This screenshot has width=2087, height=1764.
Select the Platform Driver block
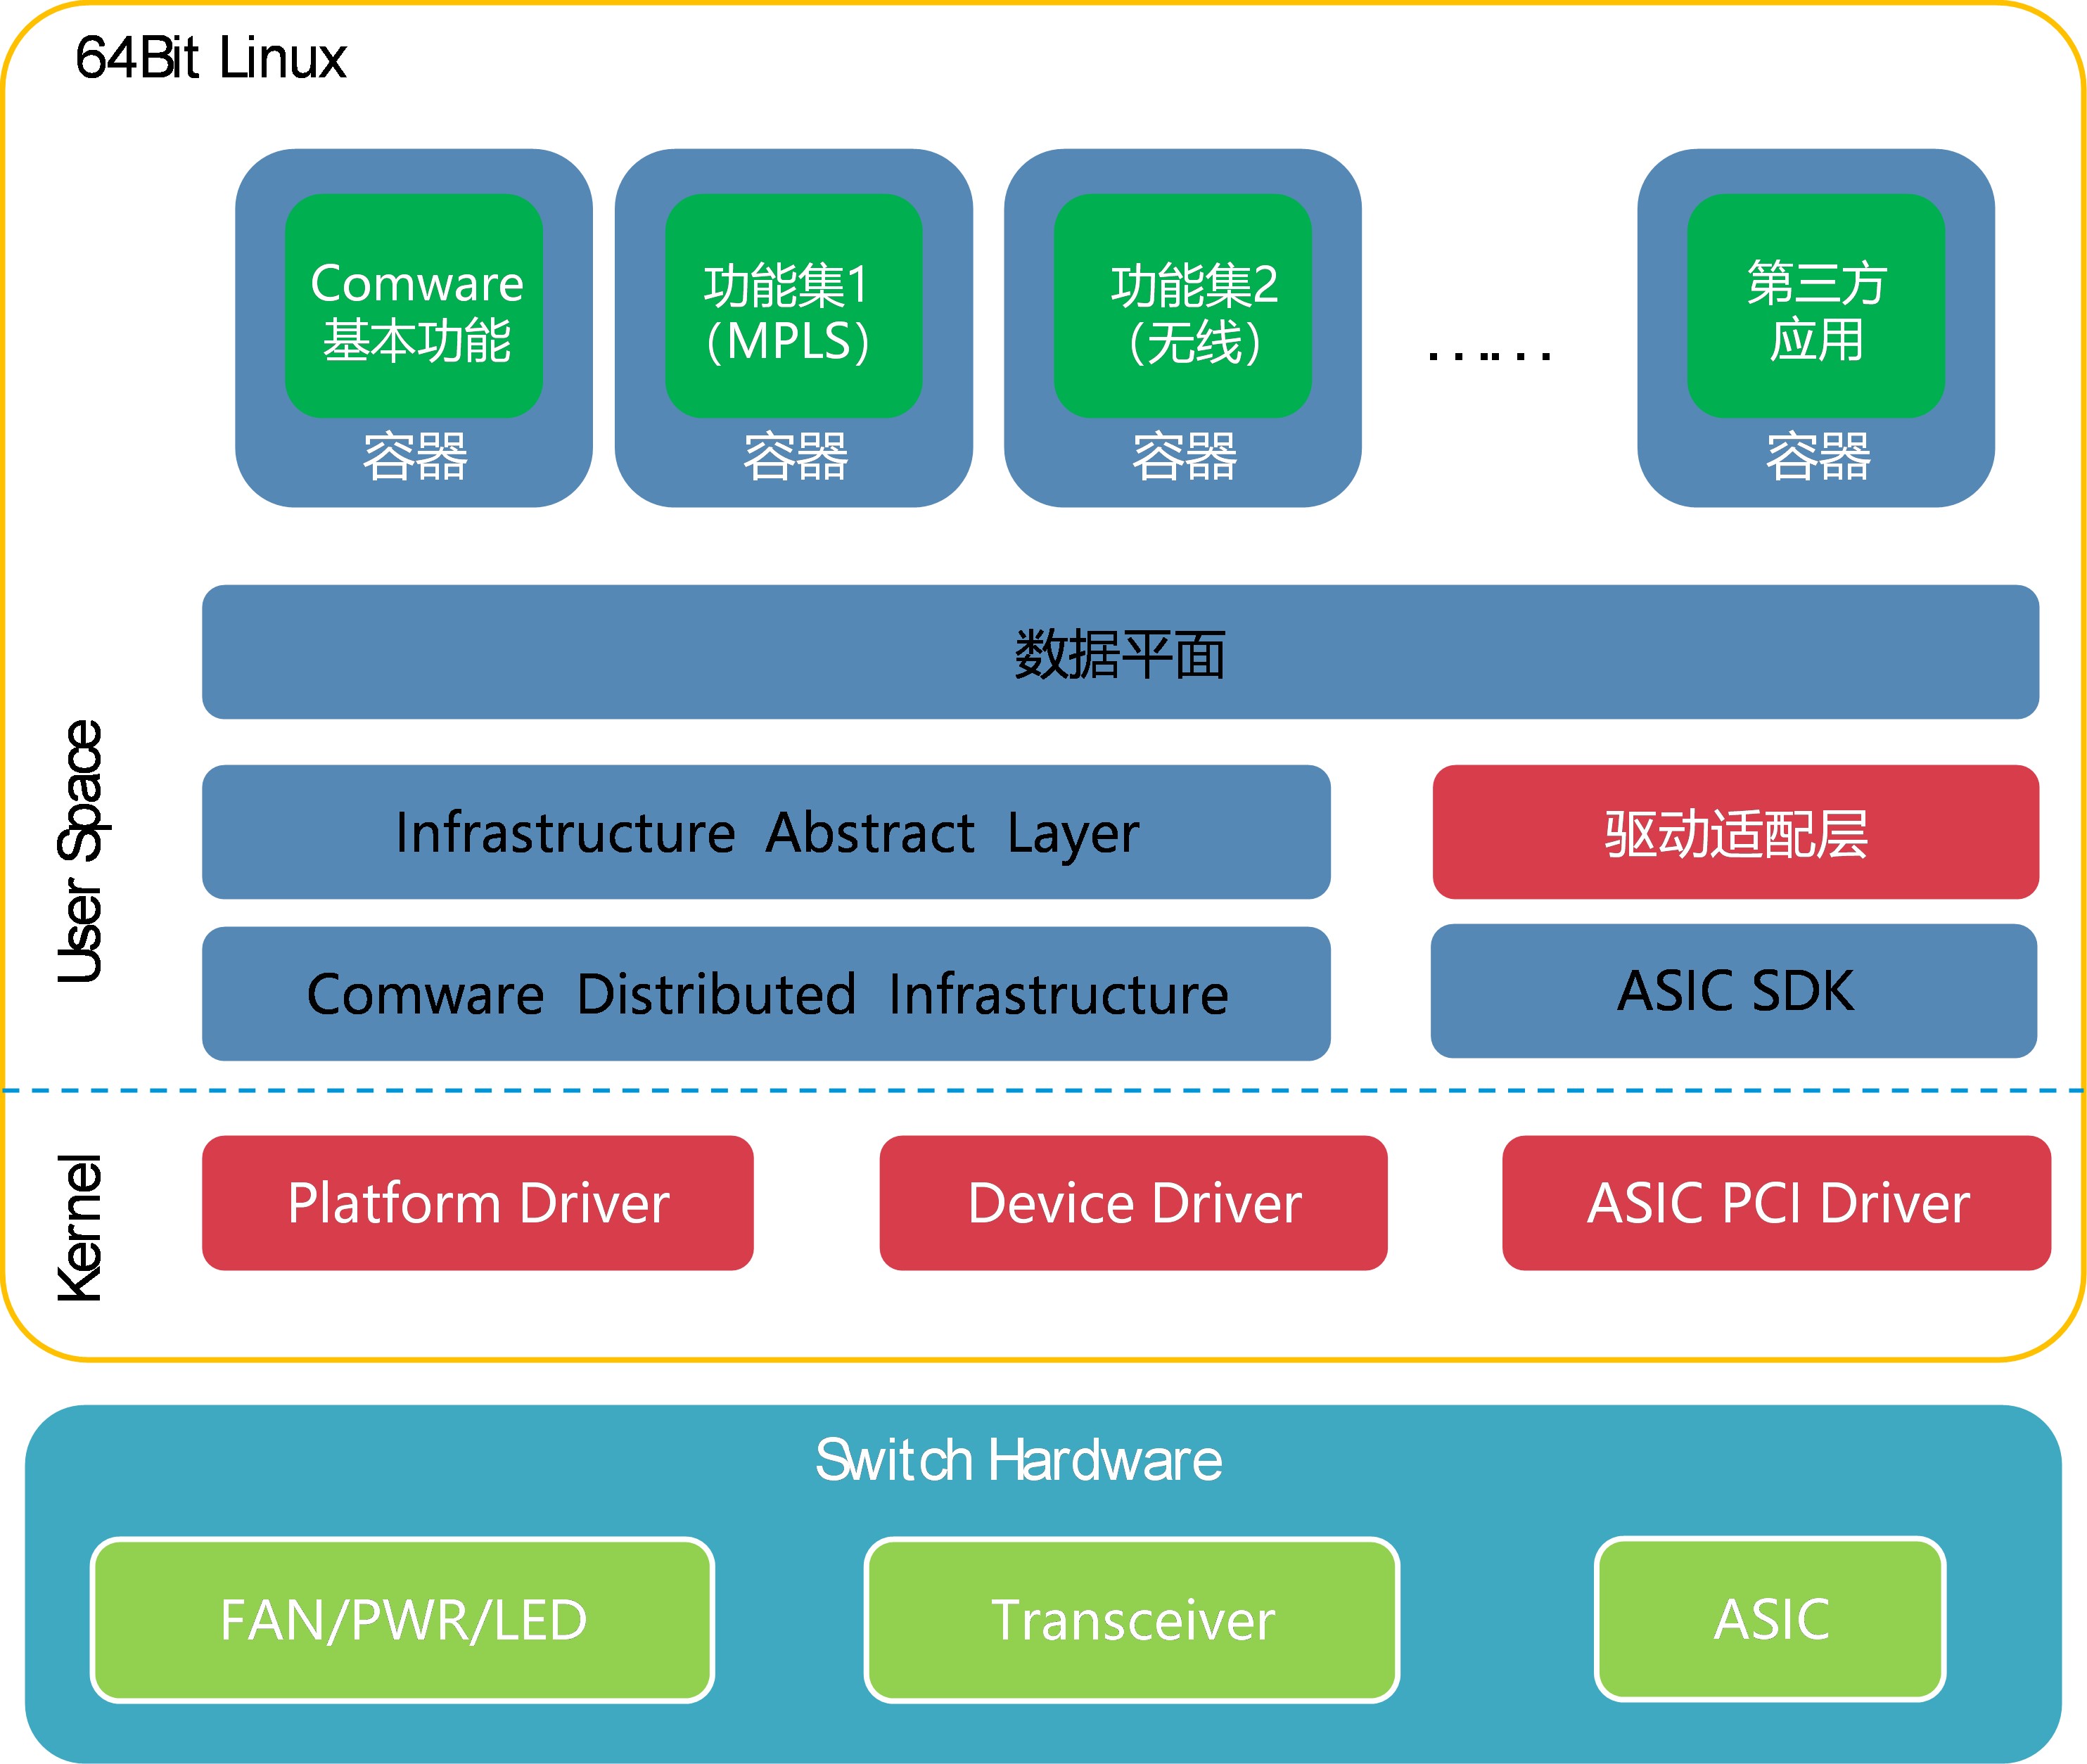point(478,1203)
